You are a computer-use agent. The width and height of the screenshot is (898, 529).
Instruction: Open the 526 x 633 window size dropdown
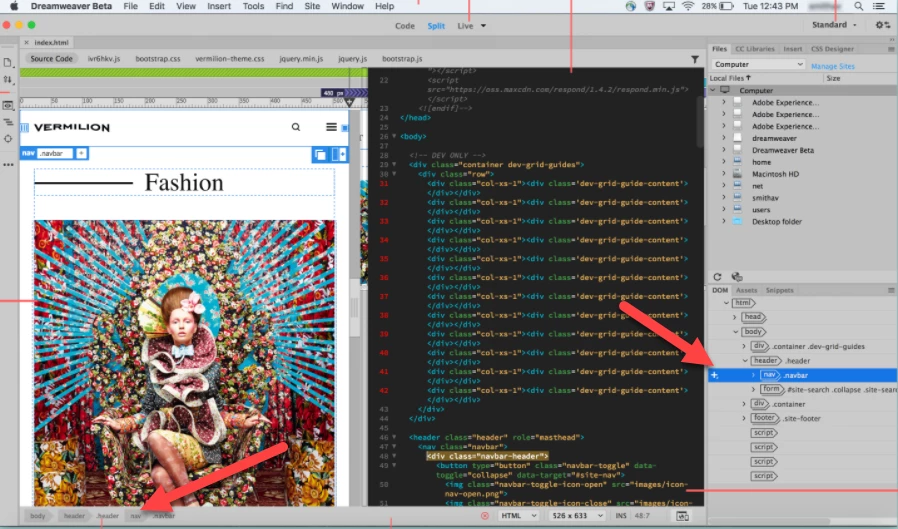pyautogui.click(x=576, y=516)
